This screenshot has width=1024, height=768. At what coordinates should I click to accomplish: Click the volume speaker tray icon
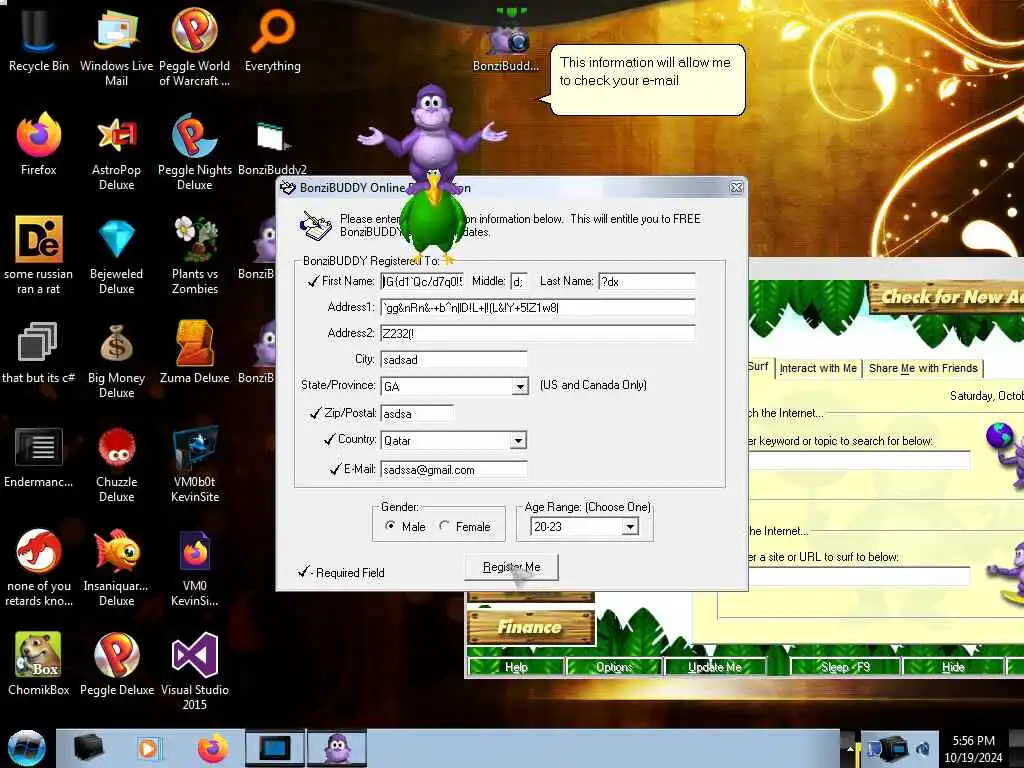[x=923, y=748]
